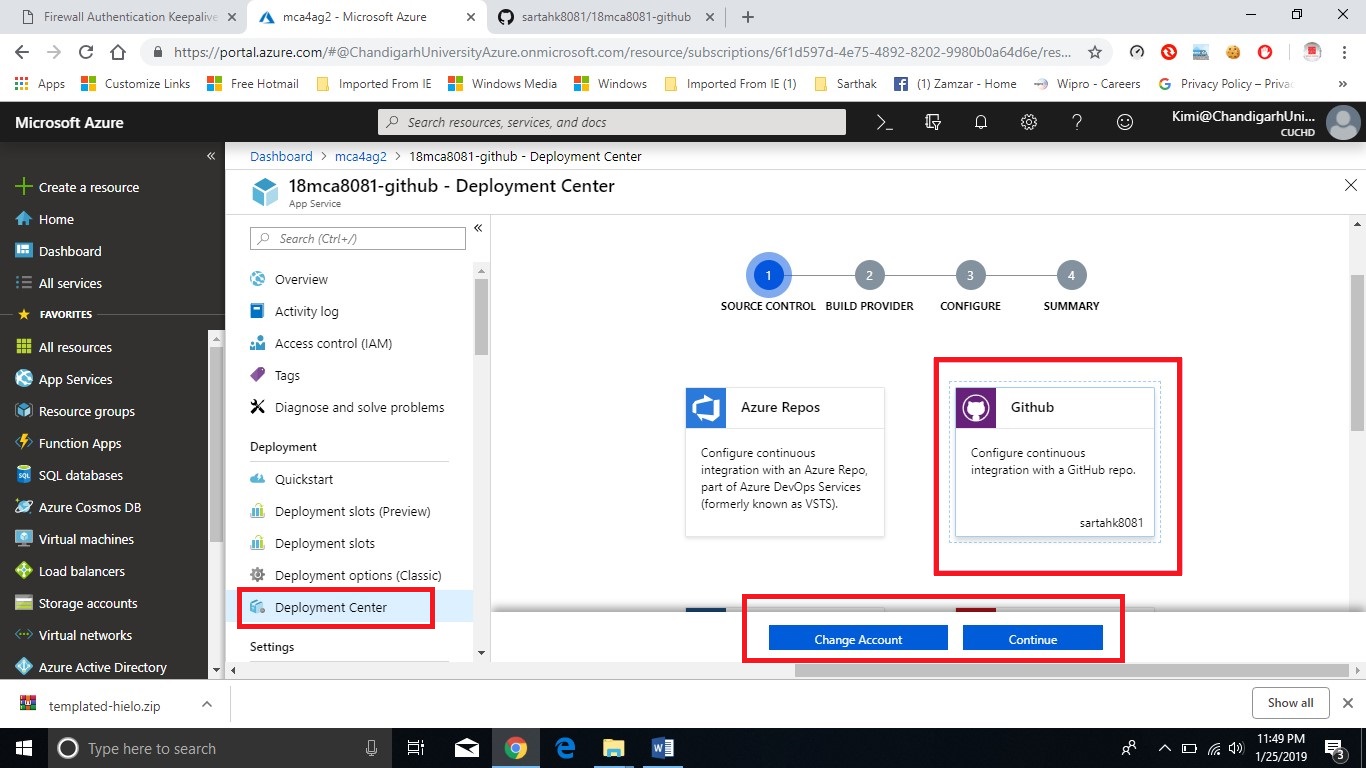Open Azure Cloud Shell icon
Image resolution: width=1366 pixels, height=768 pixels.
(884, 122)
